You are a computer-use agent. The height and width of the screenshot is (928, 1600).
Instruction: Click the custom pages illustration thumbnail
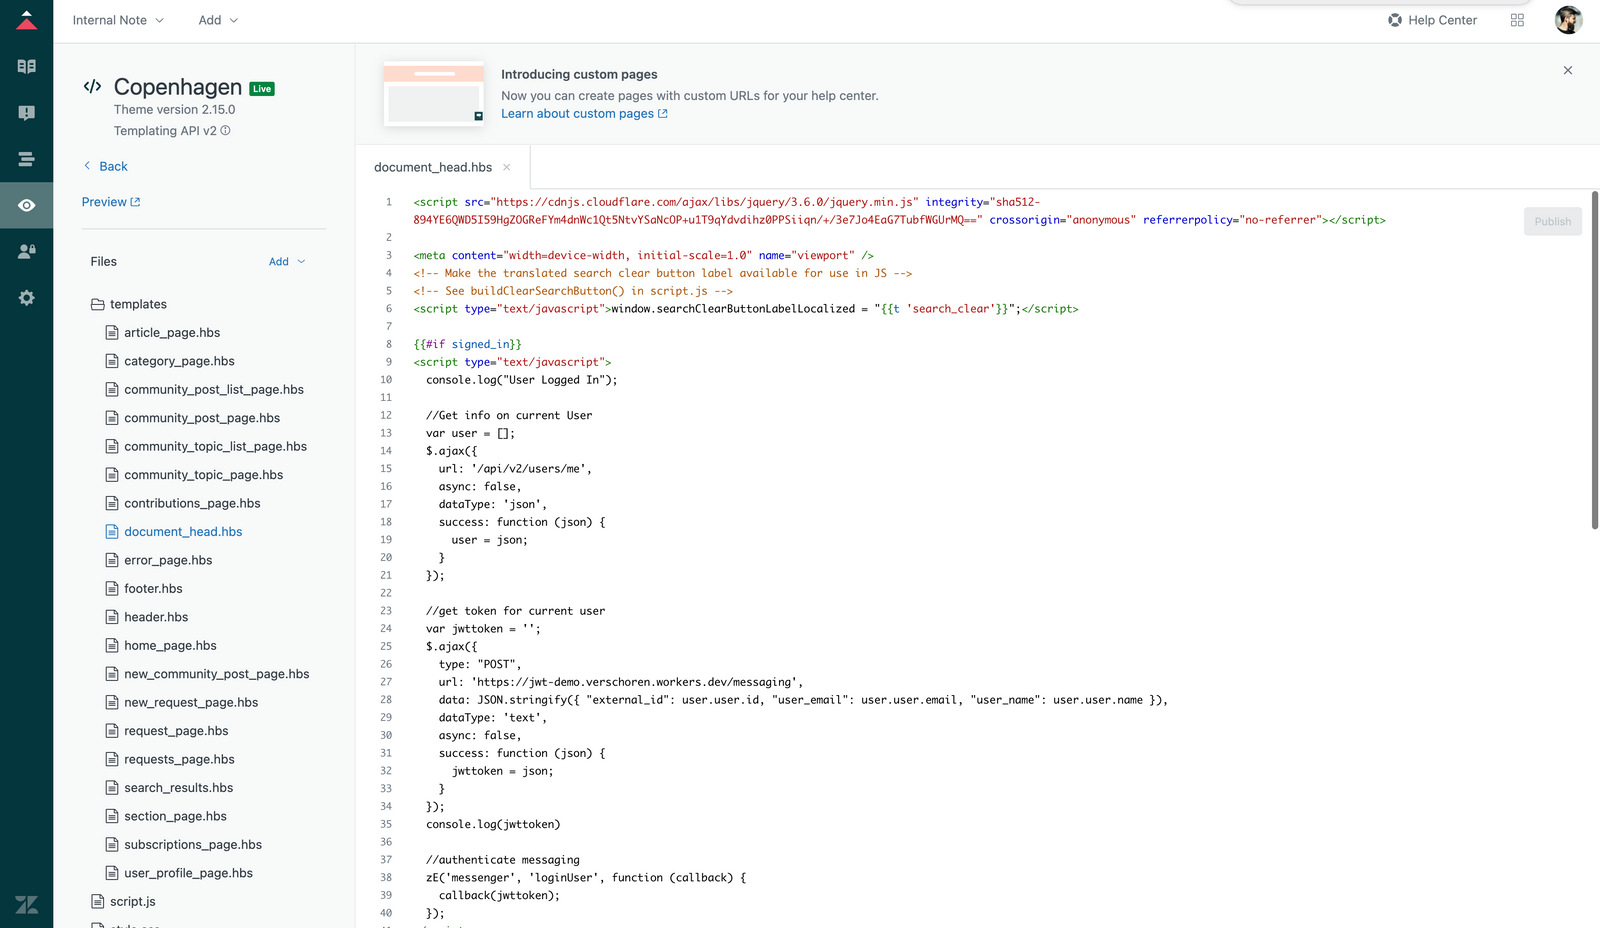(x=433, y=94)
